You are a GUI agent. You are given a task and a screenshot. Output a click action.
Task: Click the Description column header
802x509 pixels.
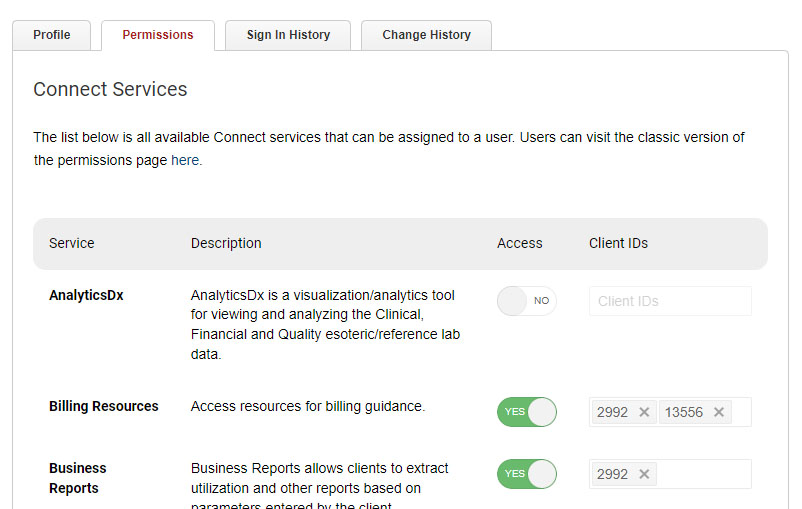[x=226, y=243]
